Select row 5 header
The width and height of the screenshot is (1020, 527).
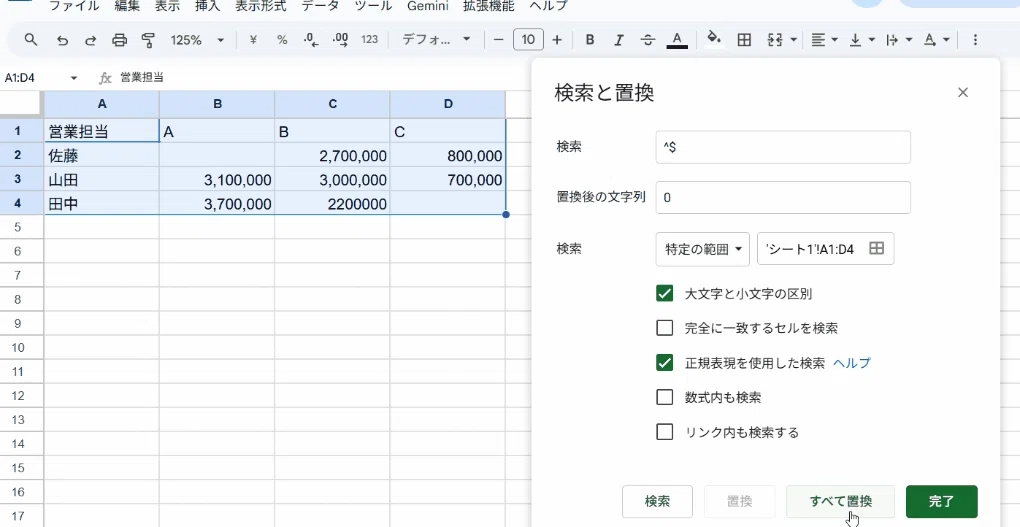click(x=21, y=227)
